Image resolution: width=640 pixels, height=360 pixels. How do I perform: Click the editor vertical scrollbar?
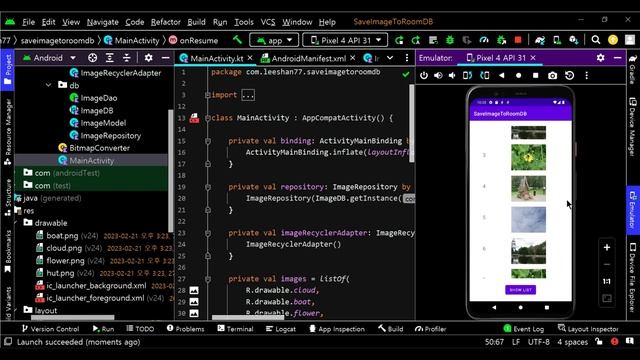click(x=411, y=123)
